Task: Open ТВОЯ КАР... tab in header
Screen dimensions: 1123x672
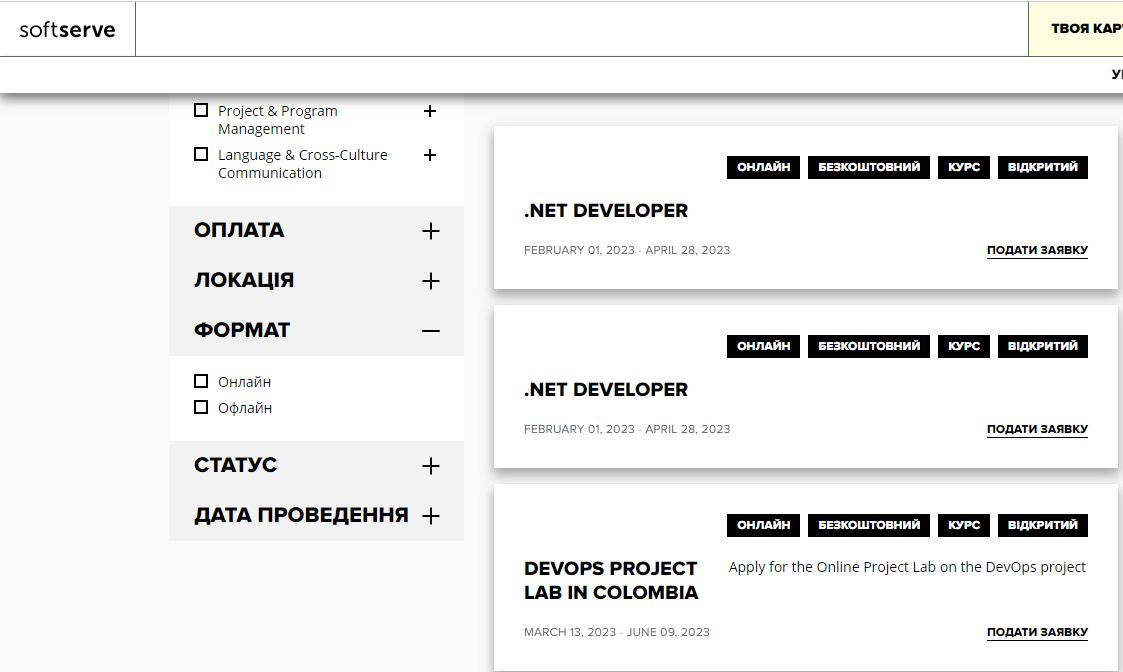Action: 1085,29
